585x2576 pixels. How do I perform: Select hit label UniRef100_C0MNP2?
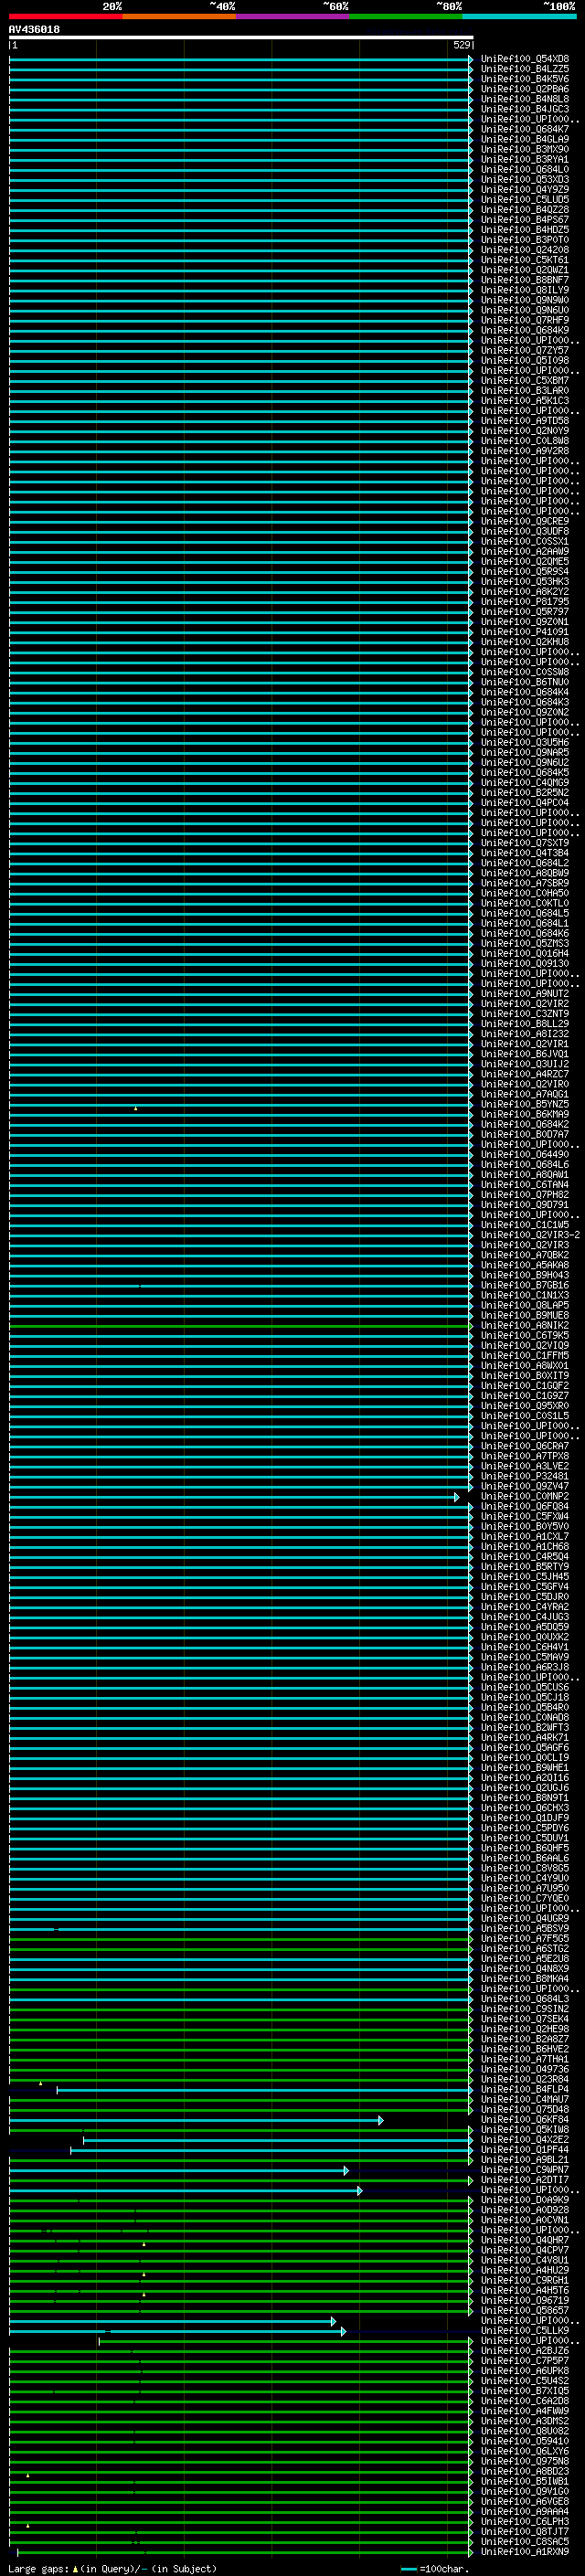(x=525, y=1497)
